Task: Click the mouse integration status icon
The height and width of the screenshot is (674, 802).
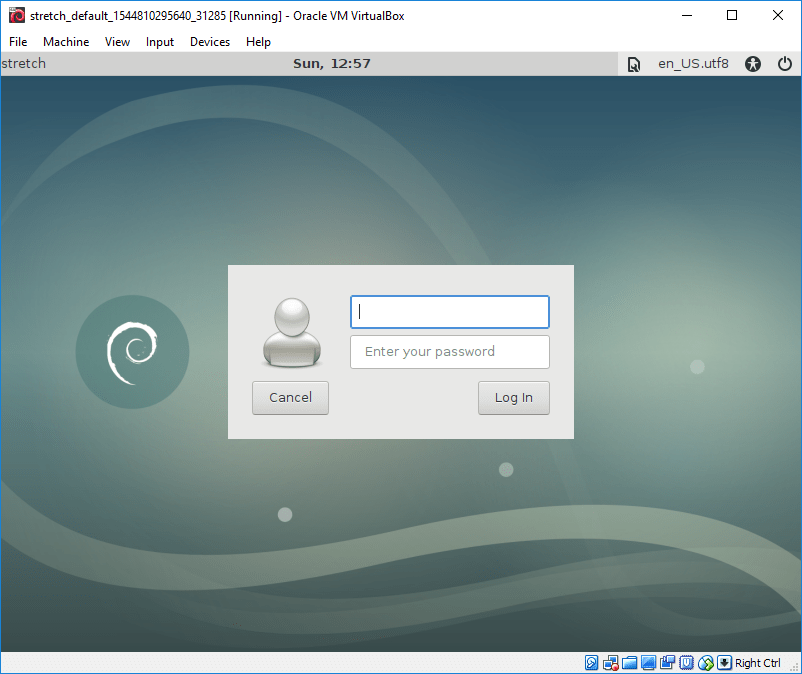Action: (705, 662)
